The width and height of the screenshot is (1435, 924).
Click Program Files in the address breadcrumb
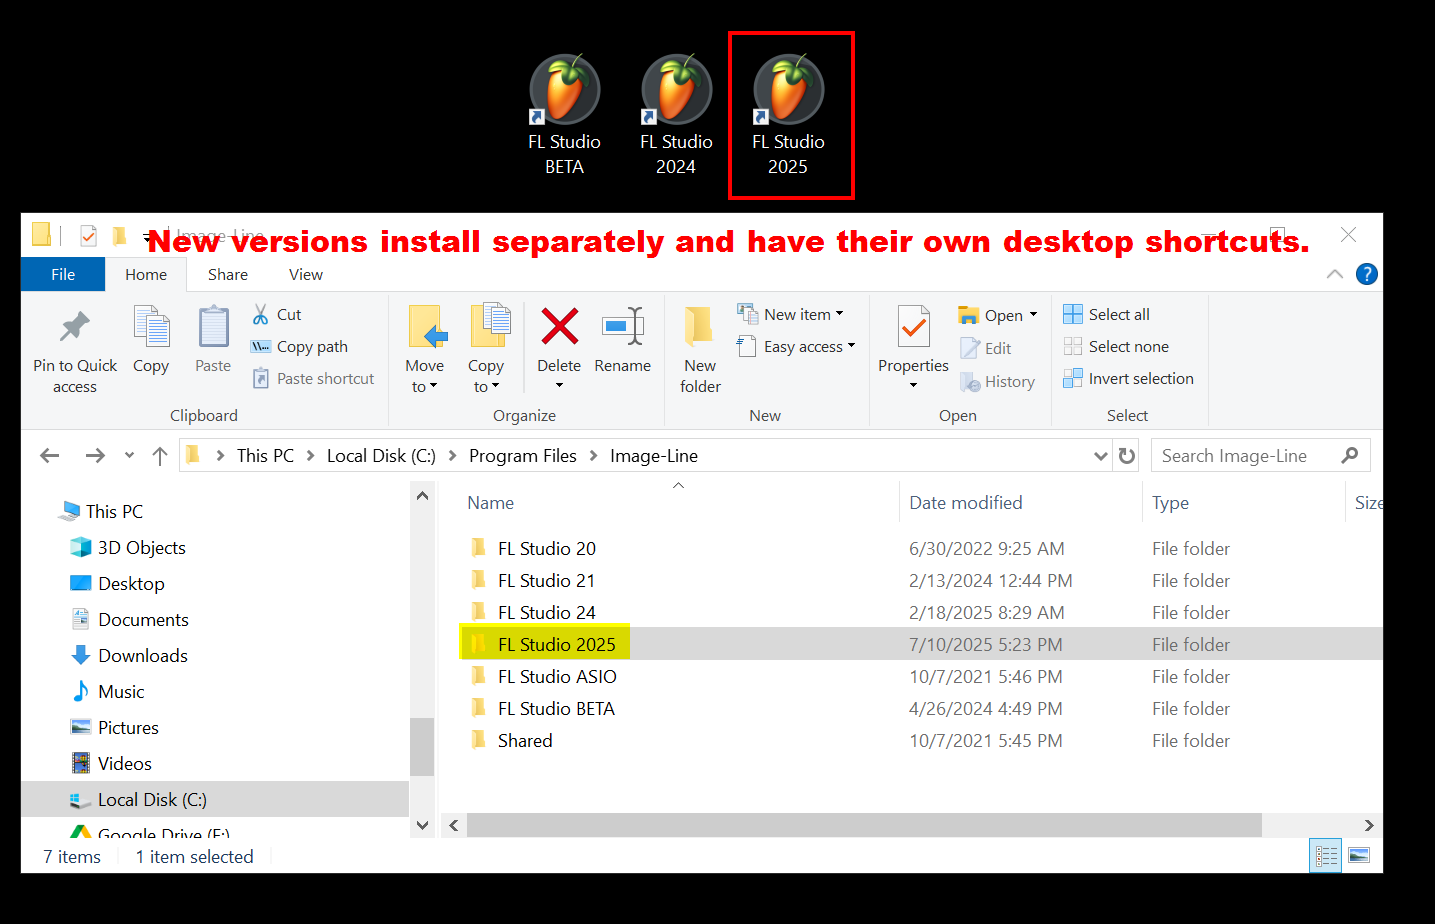coord(523,456)
